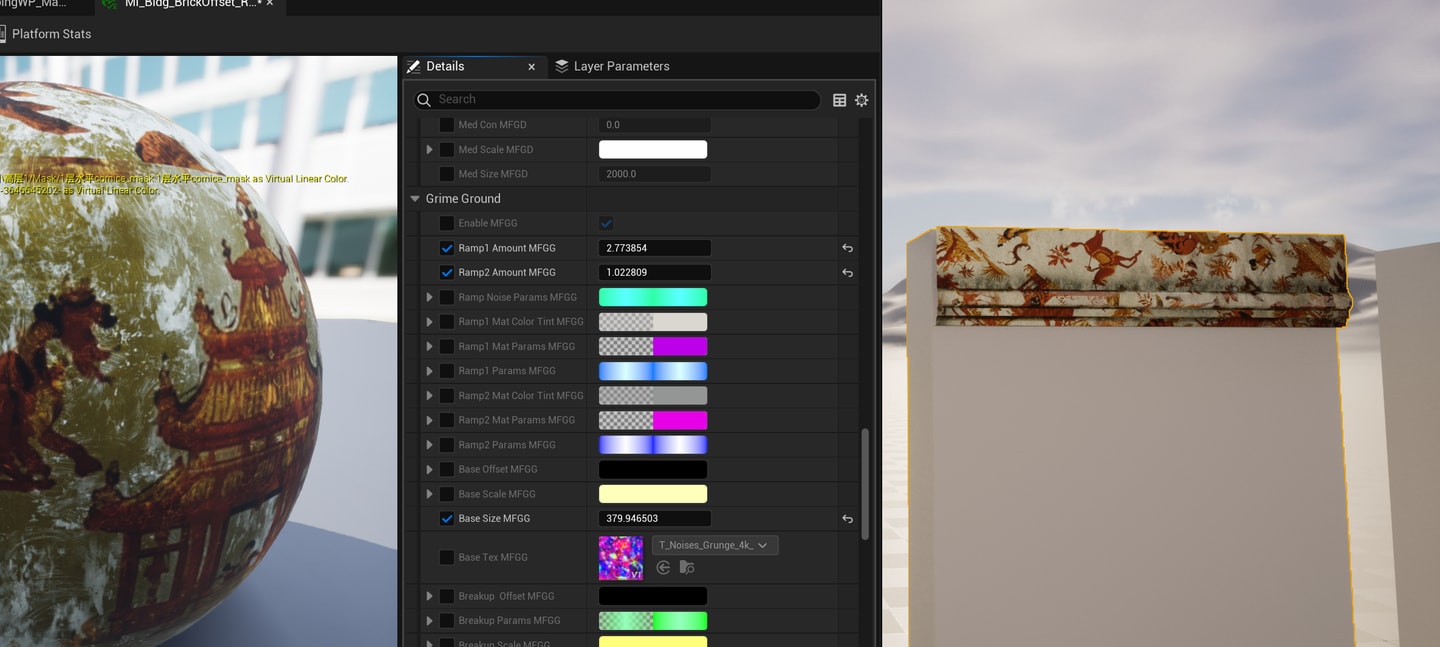1440x647 pixels.
Task: Uncheck Base Size MFGG override
Action: click(x=447, y=519)
